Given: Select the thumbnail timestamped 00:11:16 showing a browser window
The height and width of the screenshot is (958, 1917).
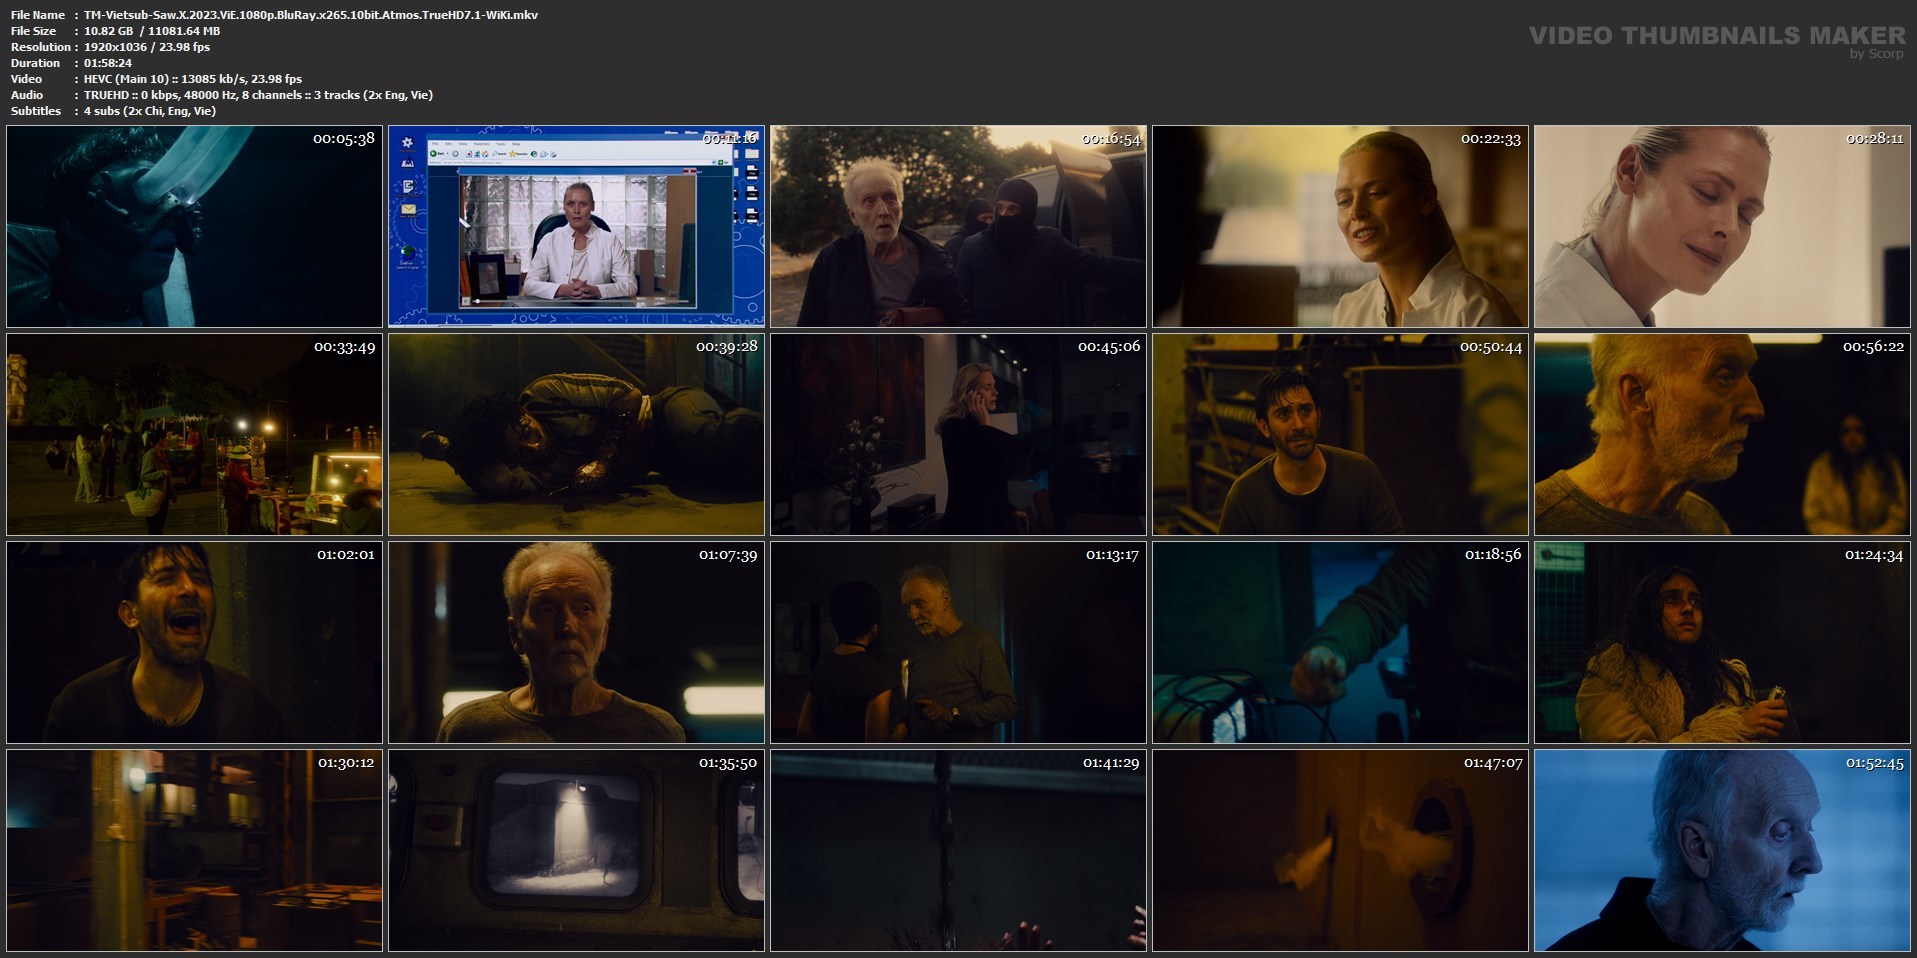Looking at the screenshot, I should pyautogui.click(x=576, y=226).
